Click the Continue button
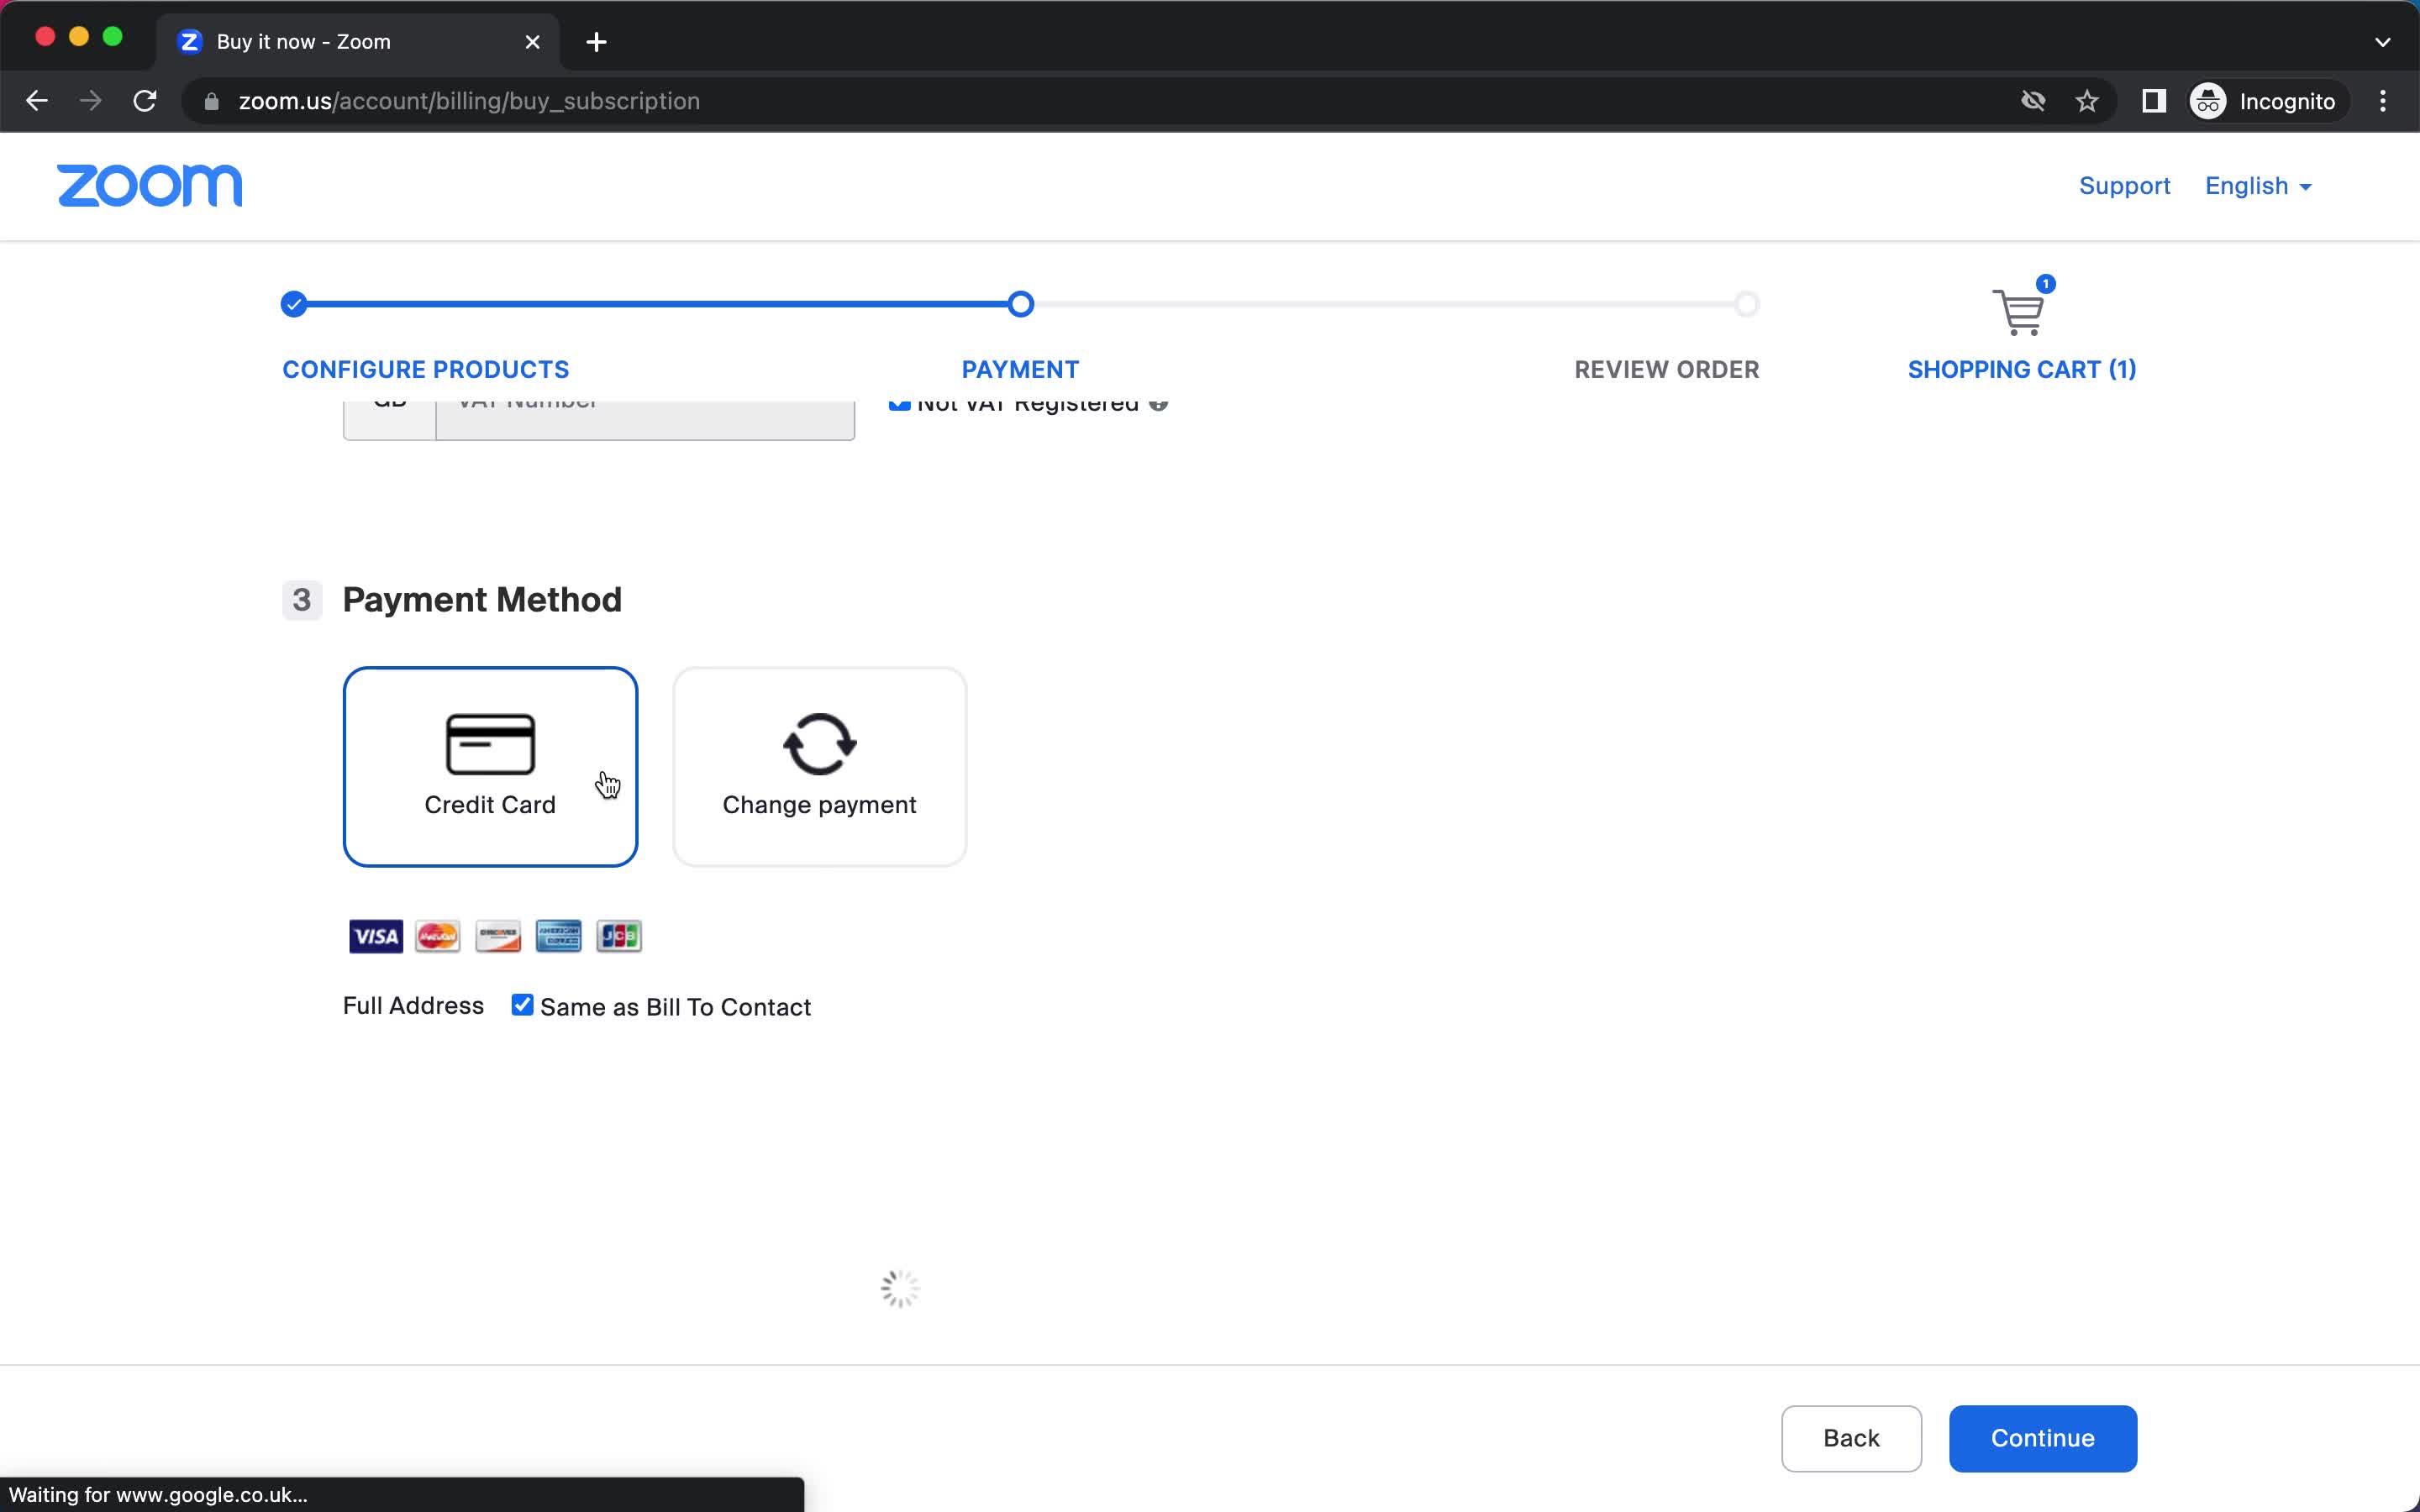The height and width of the screenshot is (1512, 2420). 2042,1437
